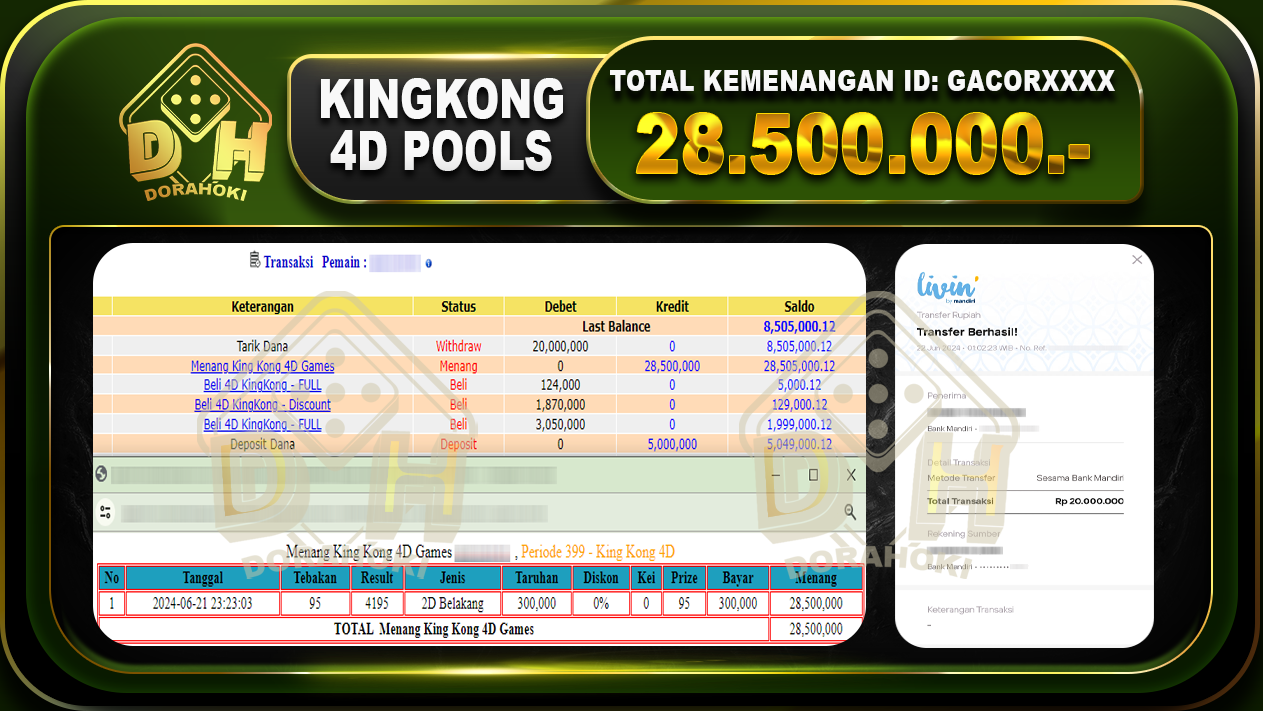Select the Saldo column header
The width and height of the screenshot is (1263, 711).
(x=798, y=307)
